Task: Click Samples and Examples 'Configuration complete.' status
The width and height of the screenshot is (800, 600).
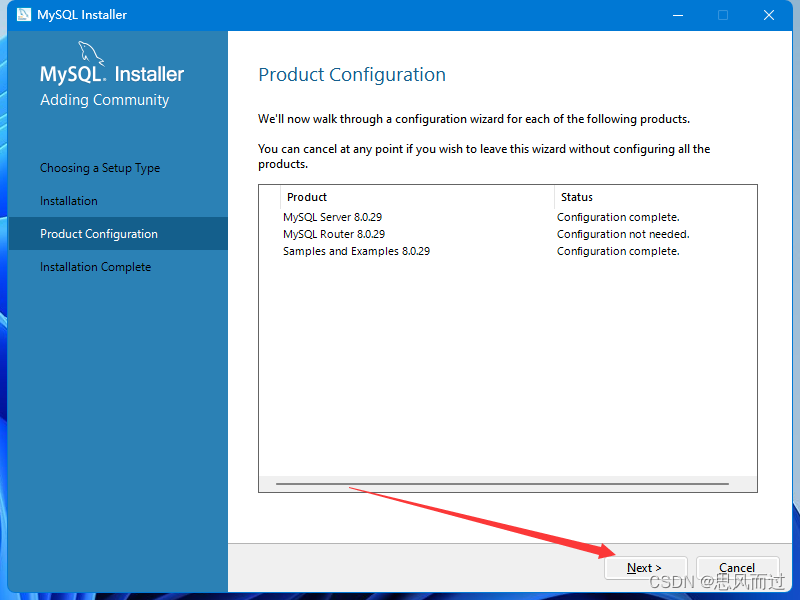Action: [x=618, y=251]
